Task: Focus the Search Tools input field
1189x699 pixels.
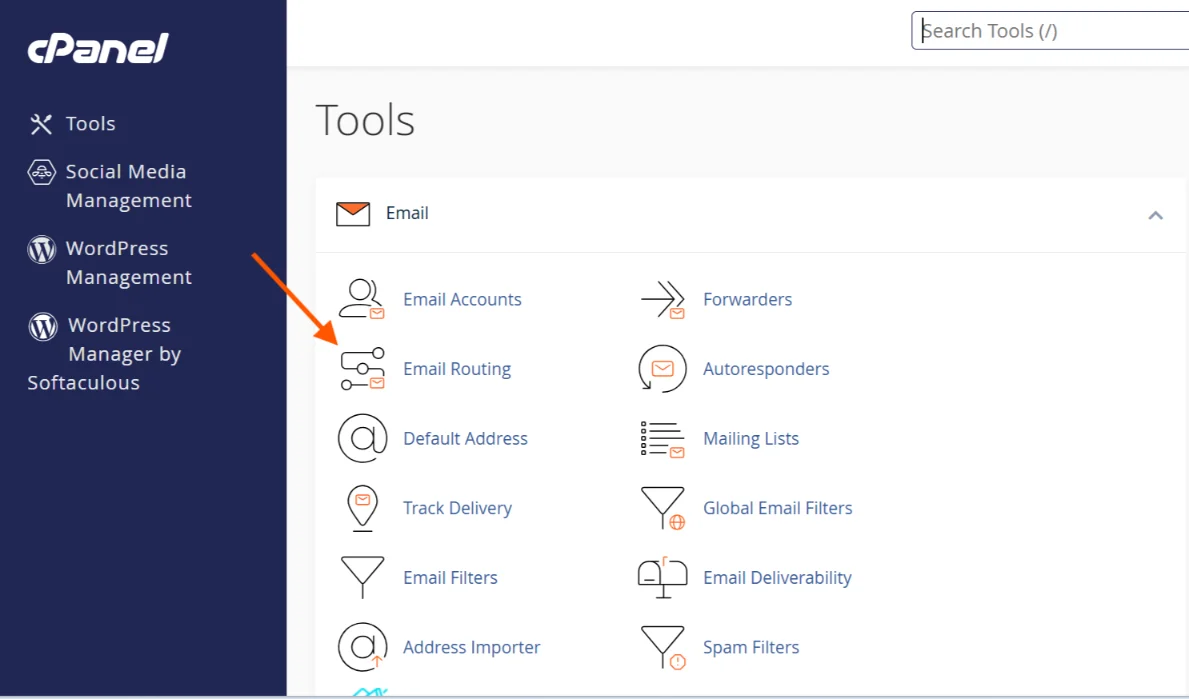Action: (1050, 31)
